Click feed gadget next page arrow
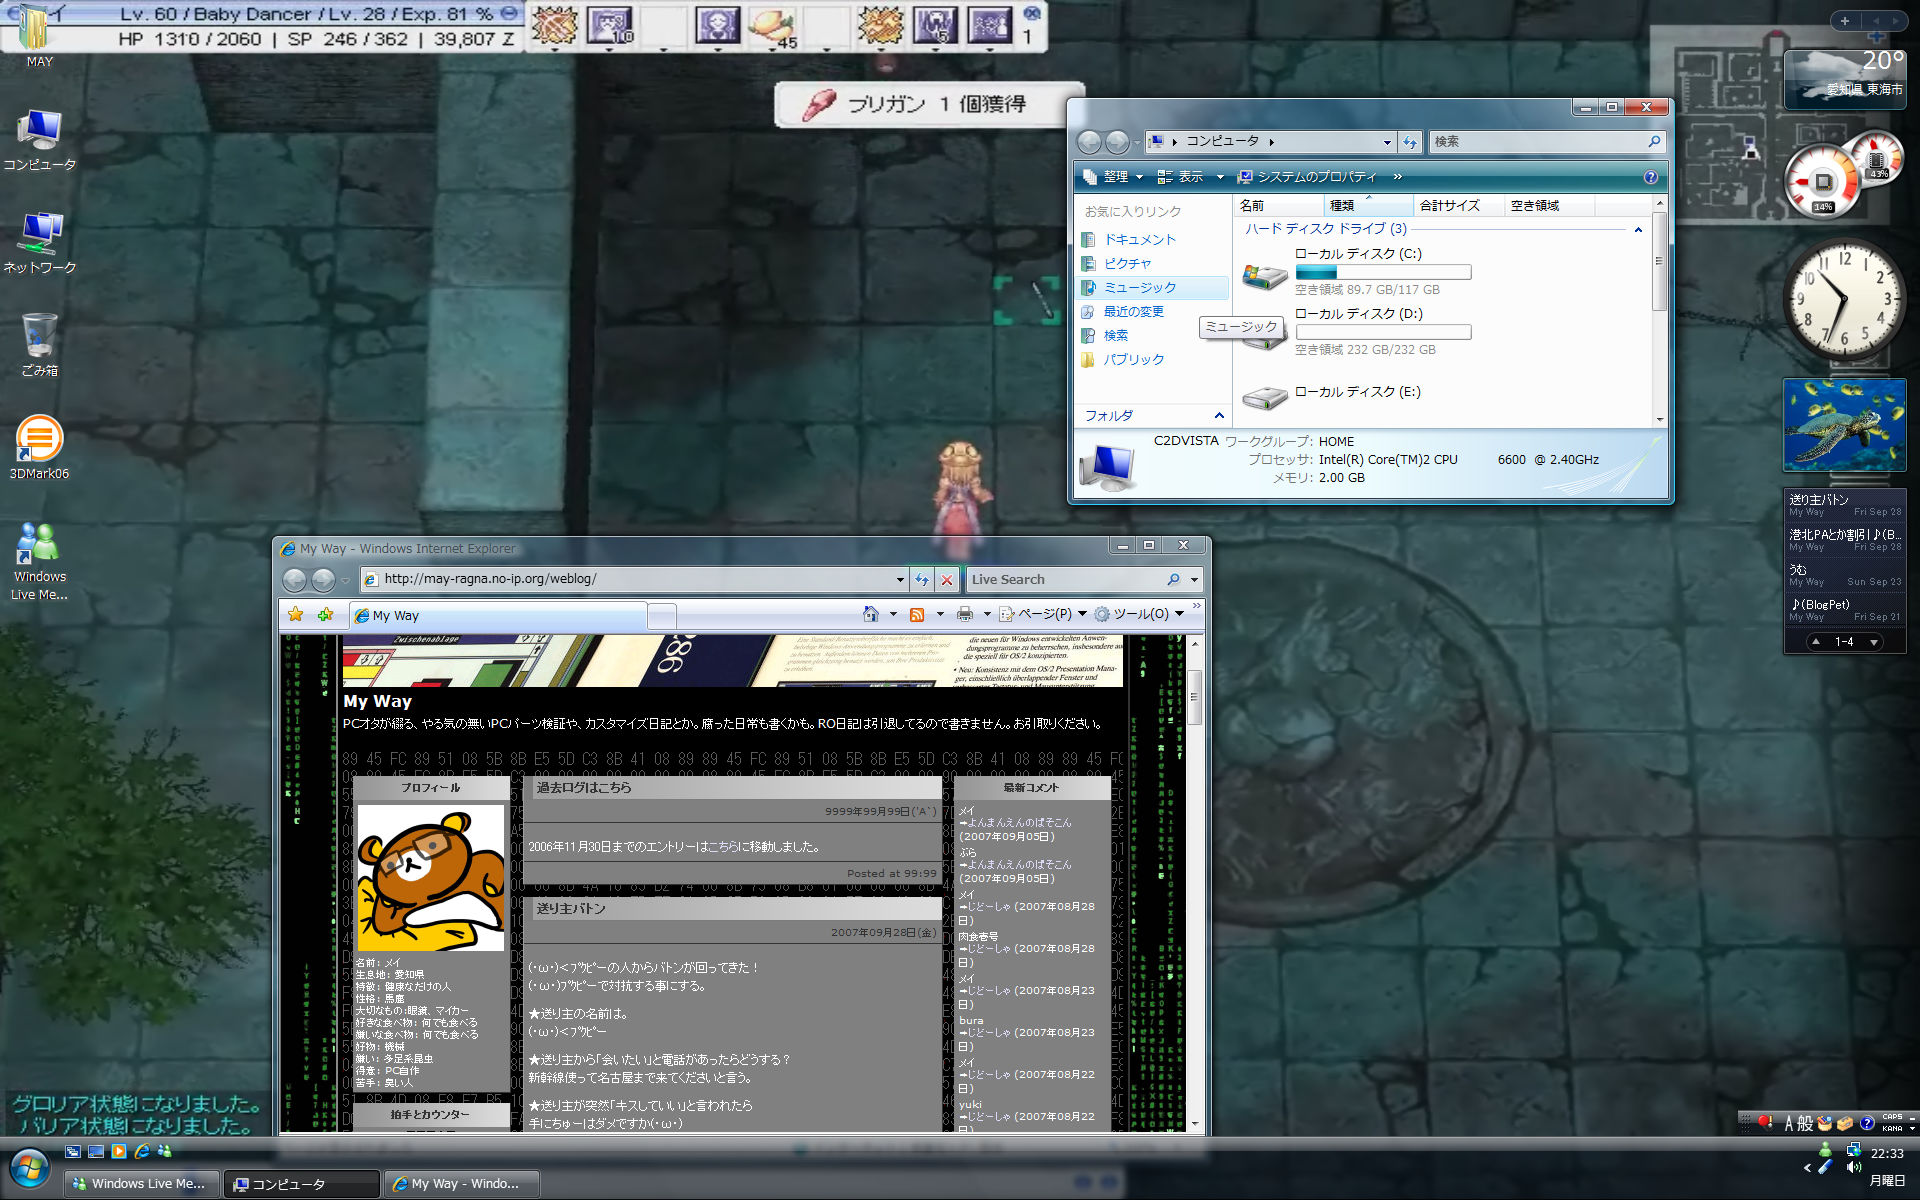 1873,642
